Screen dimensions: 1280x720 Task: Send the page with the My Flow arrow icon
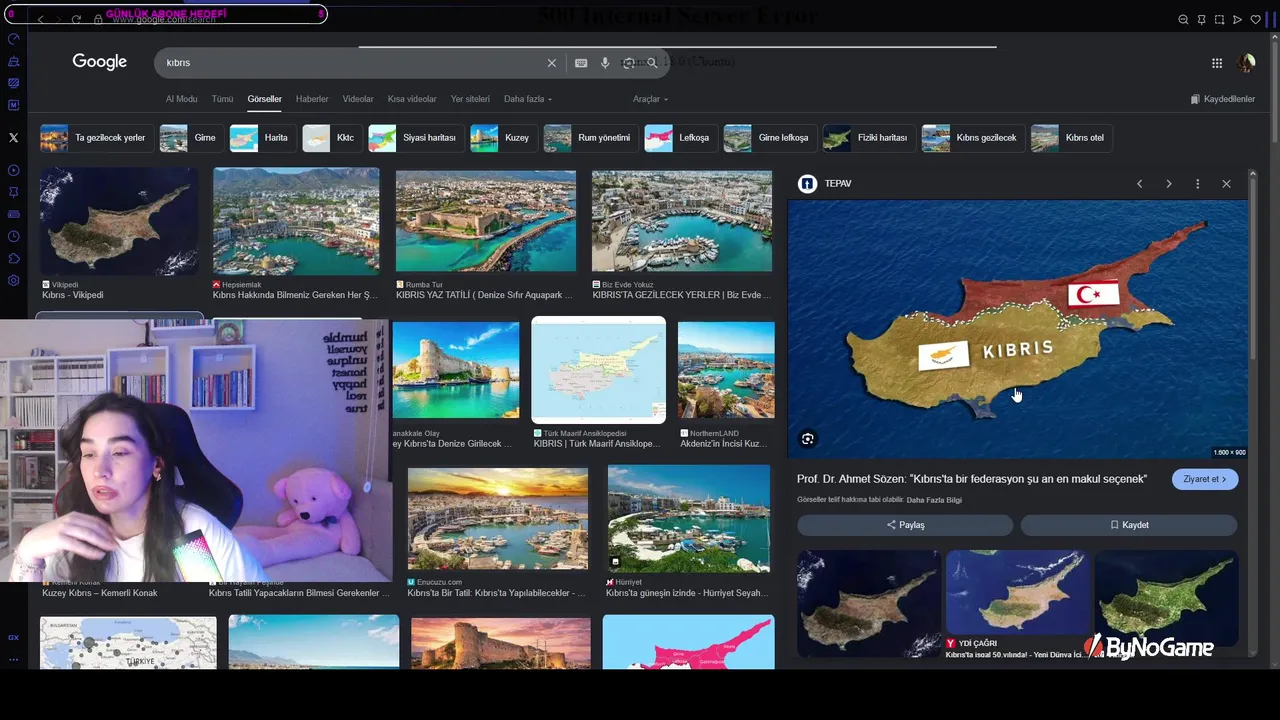coord(1237,19)
